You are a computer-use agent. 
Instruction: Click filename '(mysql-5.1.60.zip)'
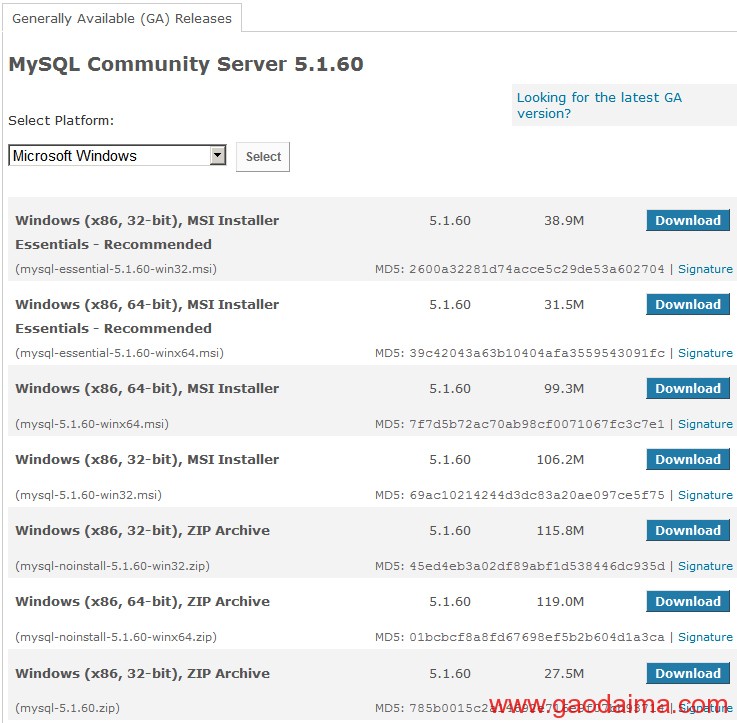pos(67,708)
